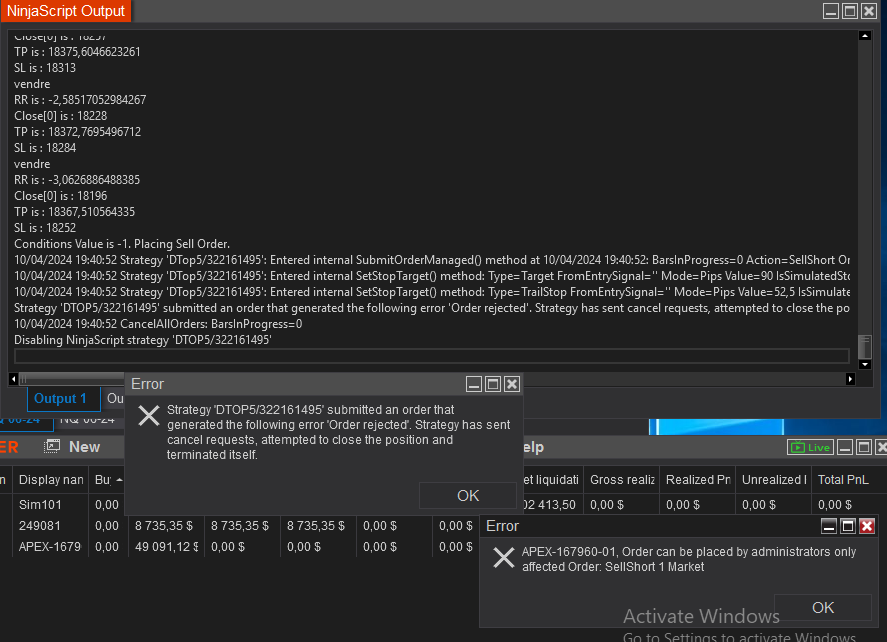The width and height of the screenshot is (887, 642).
Task: Click the 'CancelAllOrders: BarsInProgress=0' output line
Action: pyautogui.click(x=158, y=324)
